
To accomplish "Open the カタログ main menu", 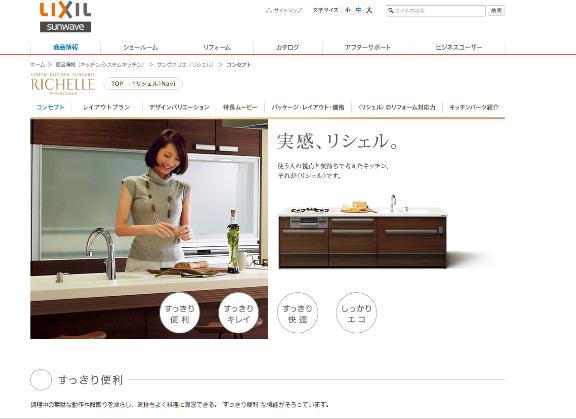I will [x=288, y=47].
